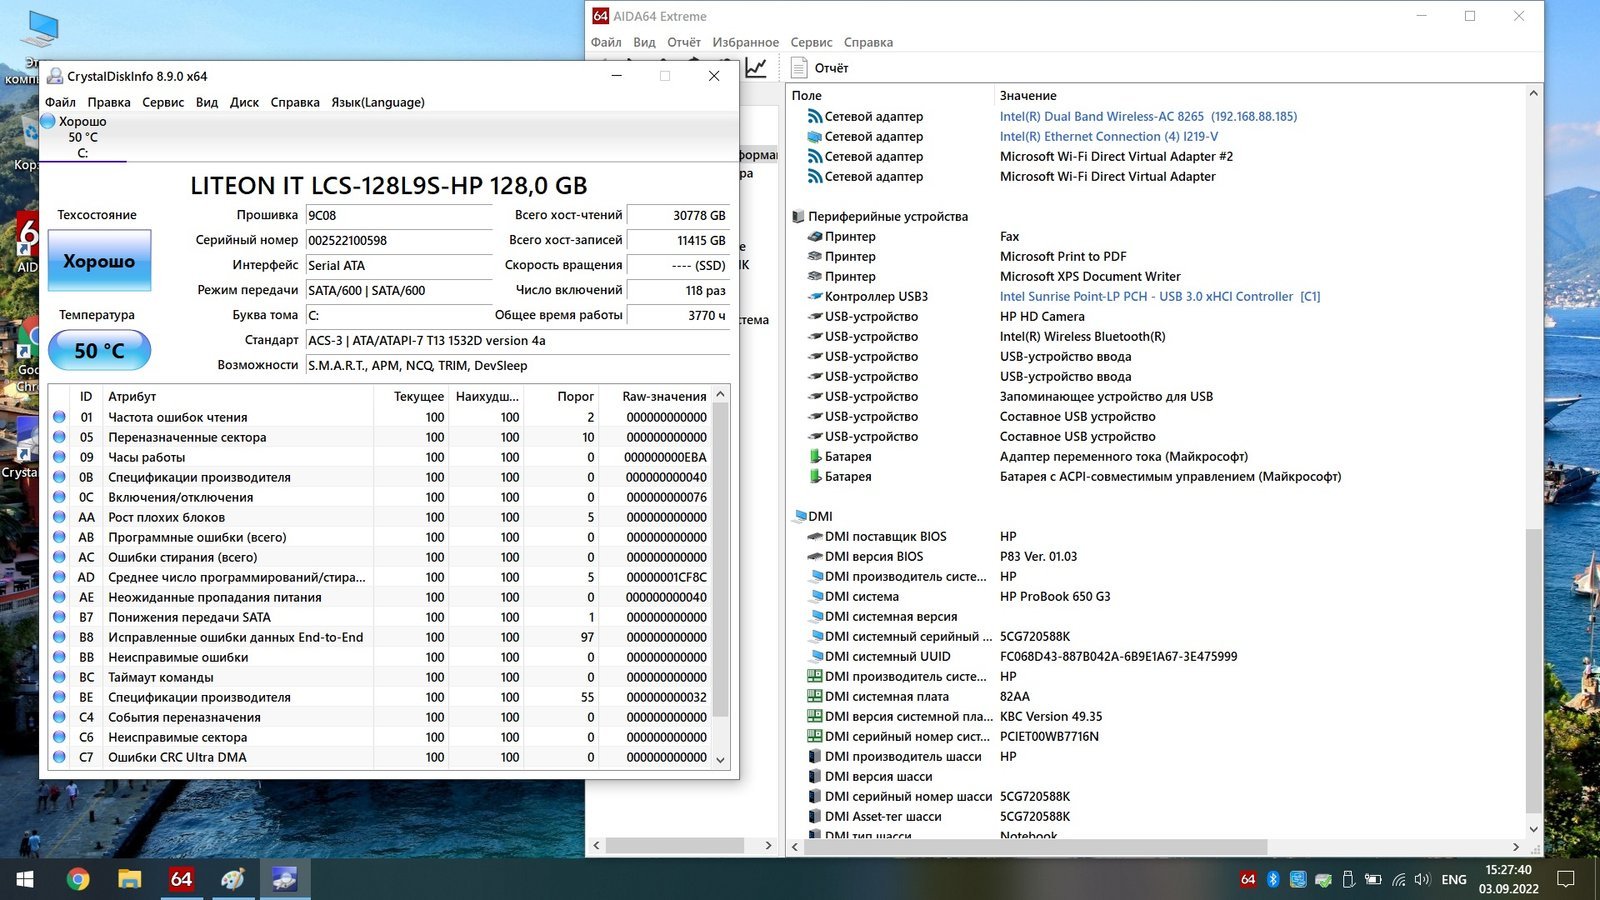Click the AIDA64 benchmark graph toolbar icon
1600x900 pixels.
click(756, 67)
